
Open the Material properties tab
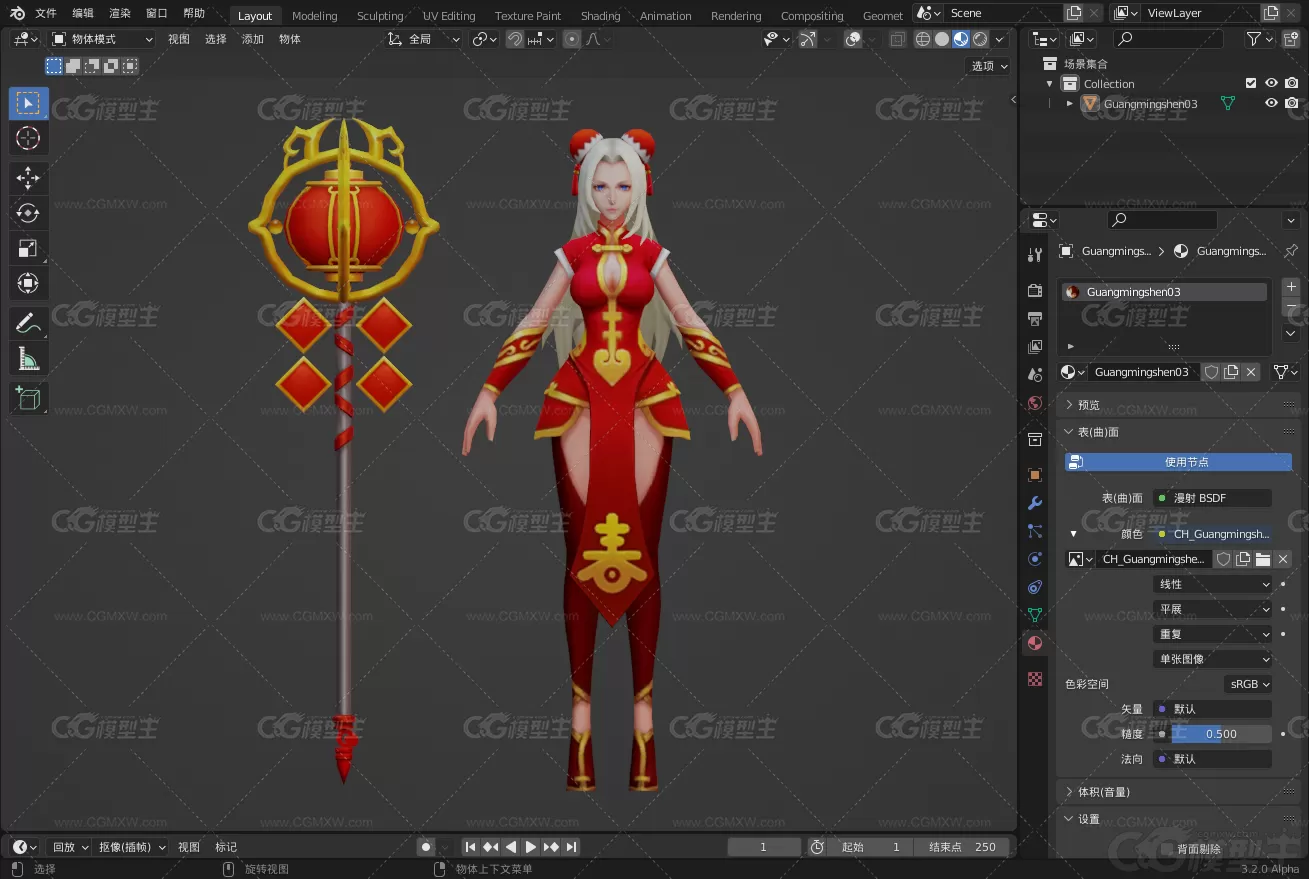[x=1035, y=643]
